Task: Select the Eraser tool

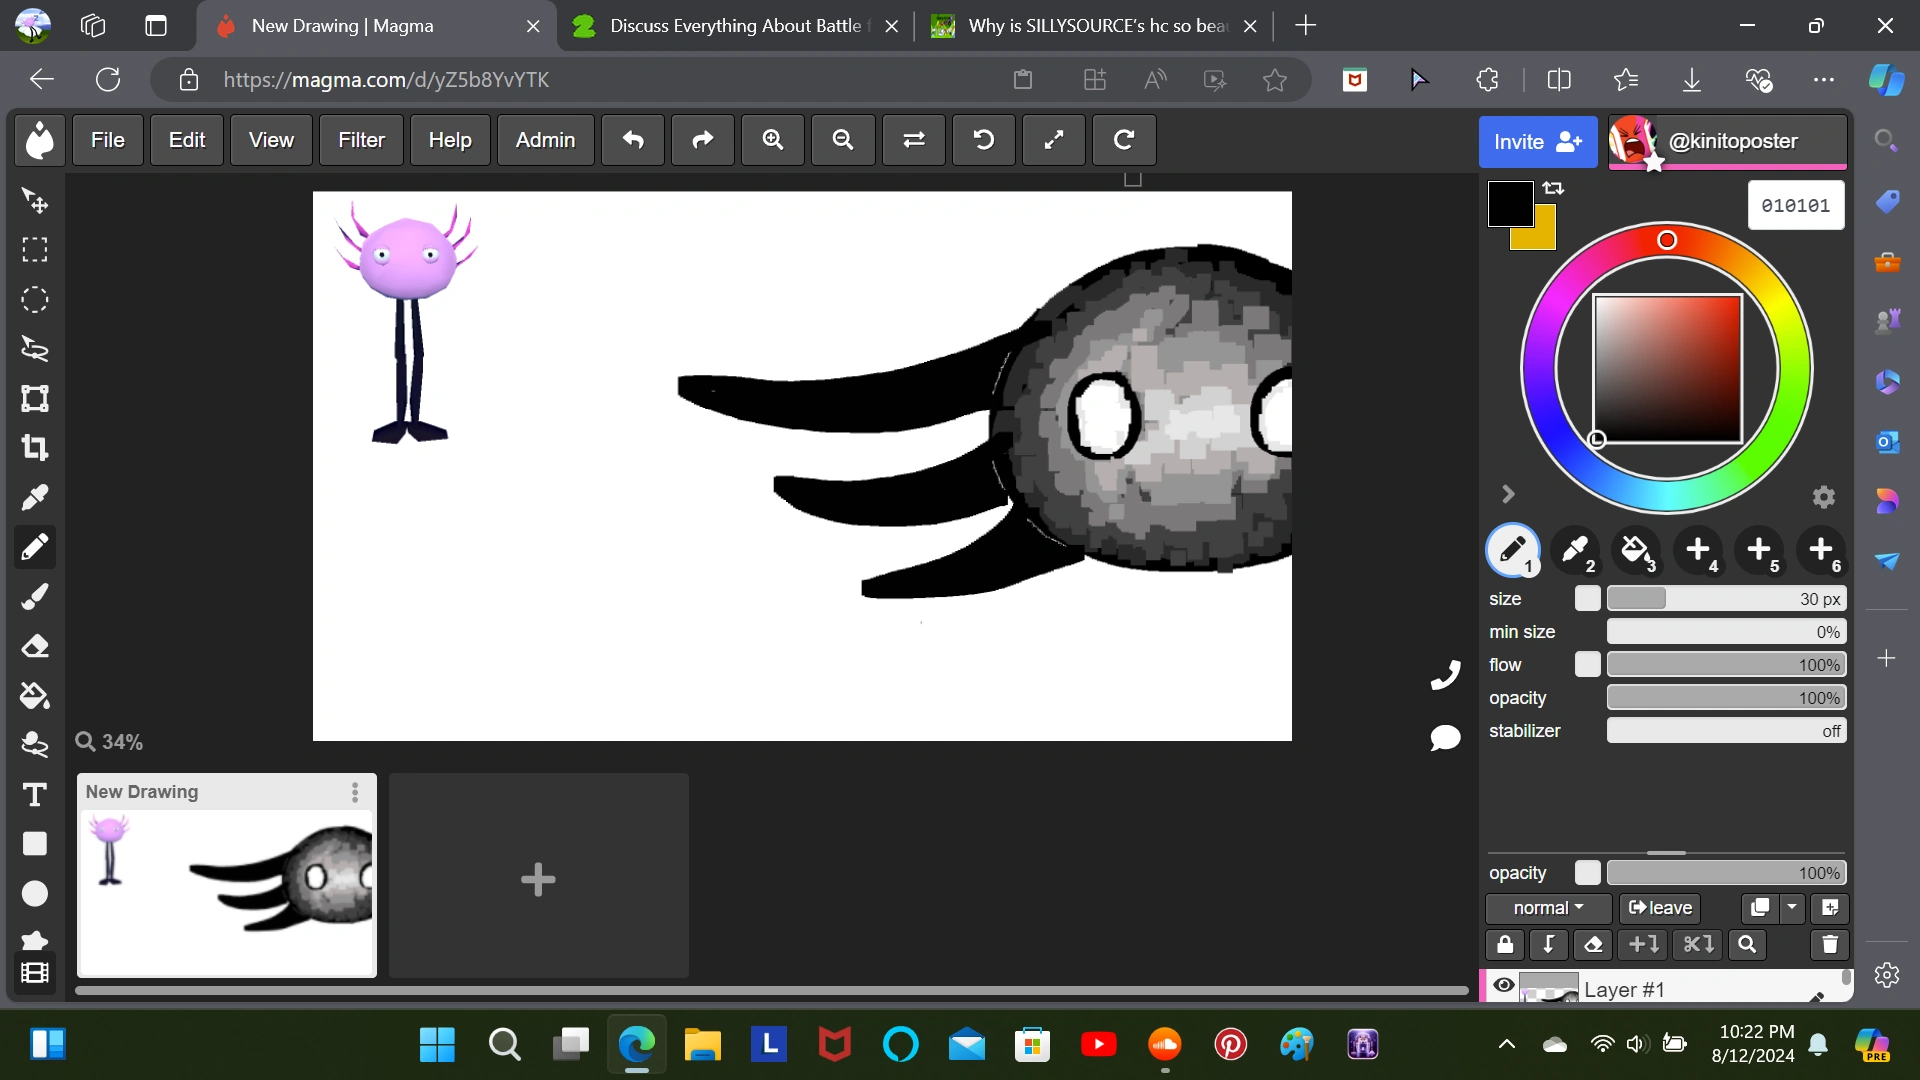Action: pos(35,646)
